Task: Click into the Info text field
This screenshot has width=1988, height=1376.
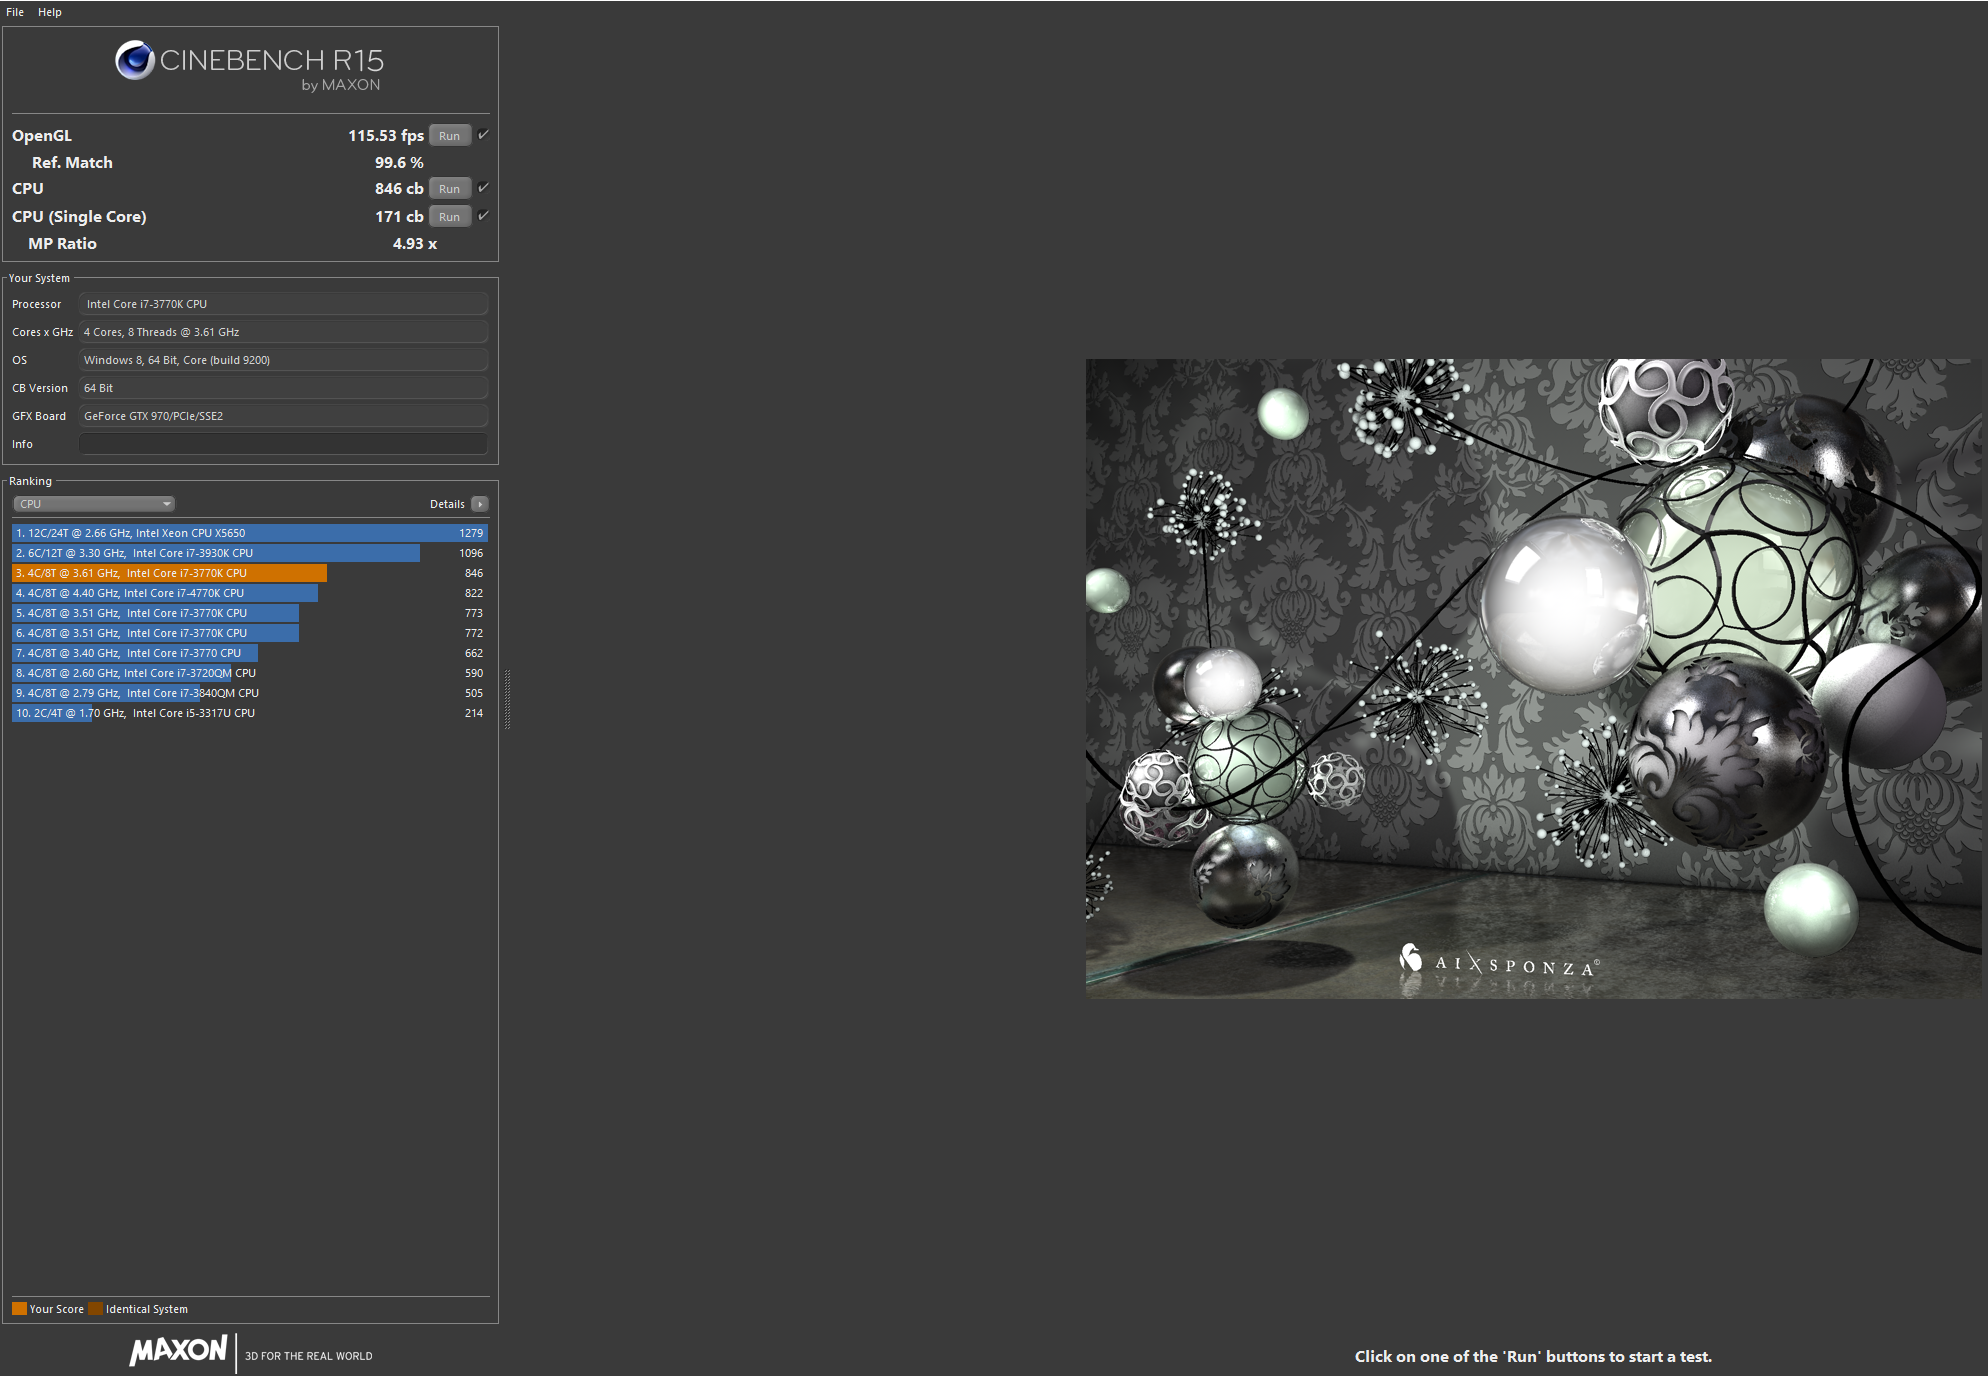Action: (283, 444)
